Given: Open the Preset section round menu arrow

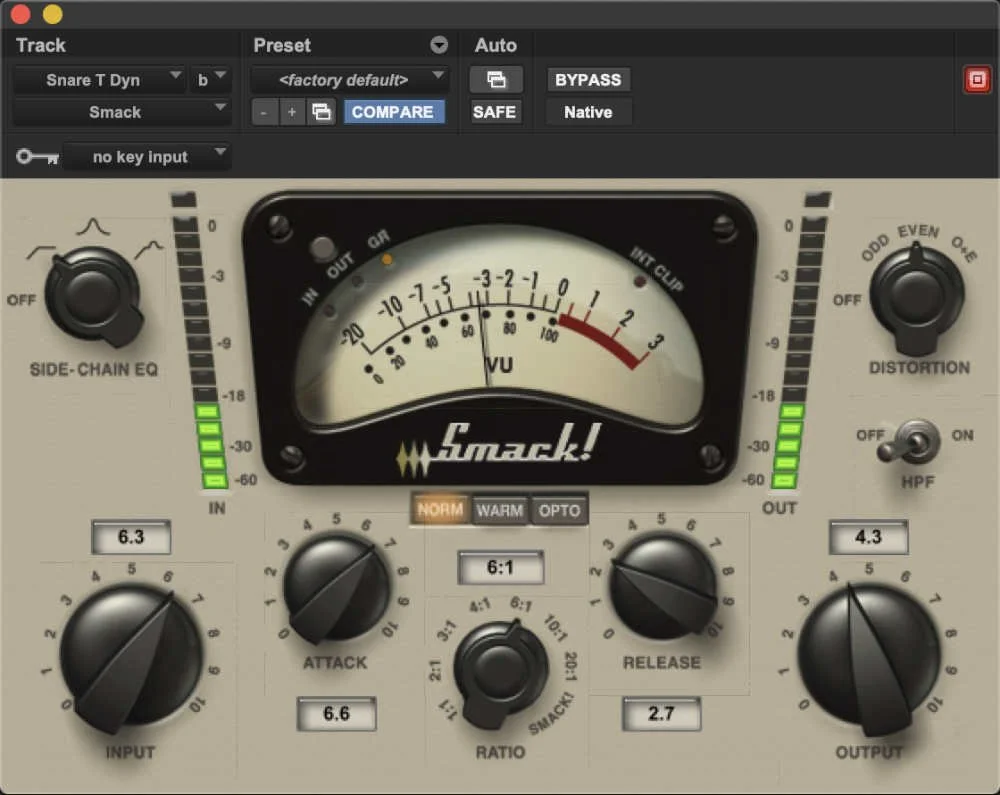Looking at the screenshot, I should click(x=439, y=45).
